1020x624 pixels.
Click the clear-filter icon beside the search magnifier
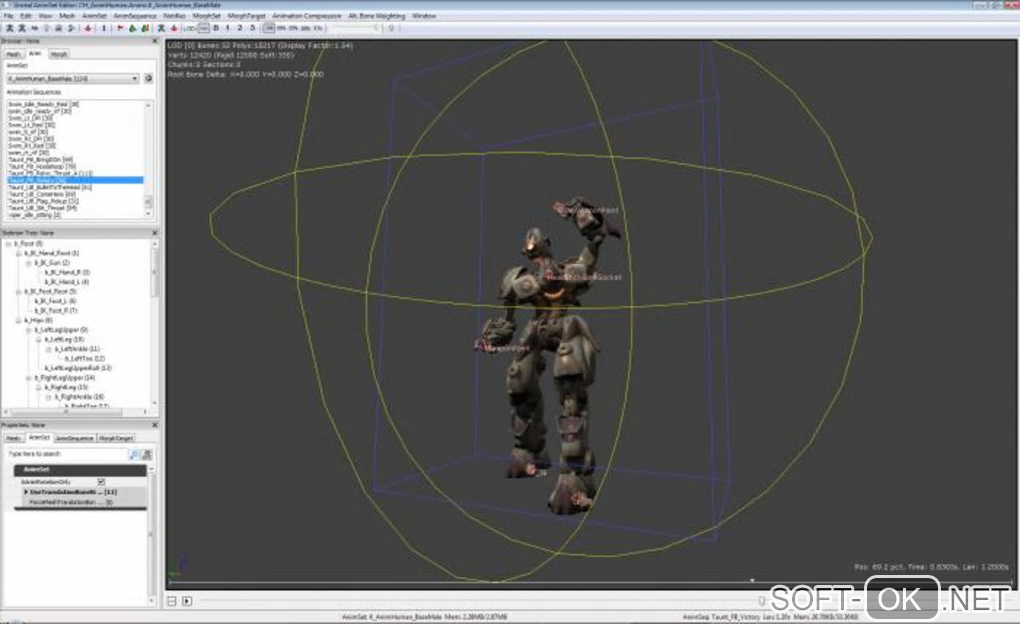pyautogui.click(x=147, y=454)
